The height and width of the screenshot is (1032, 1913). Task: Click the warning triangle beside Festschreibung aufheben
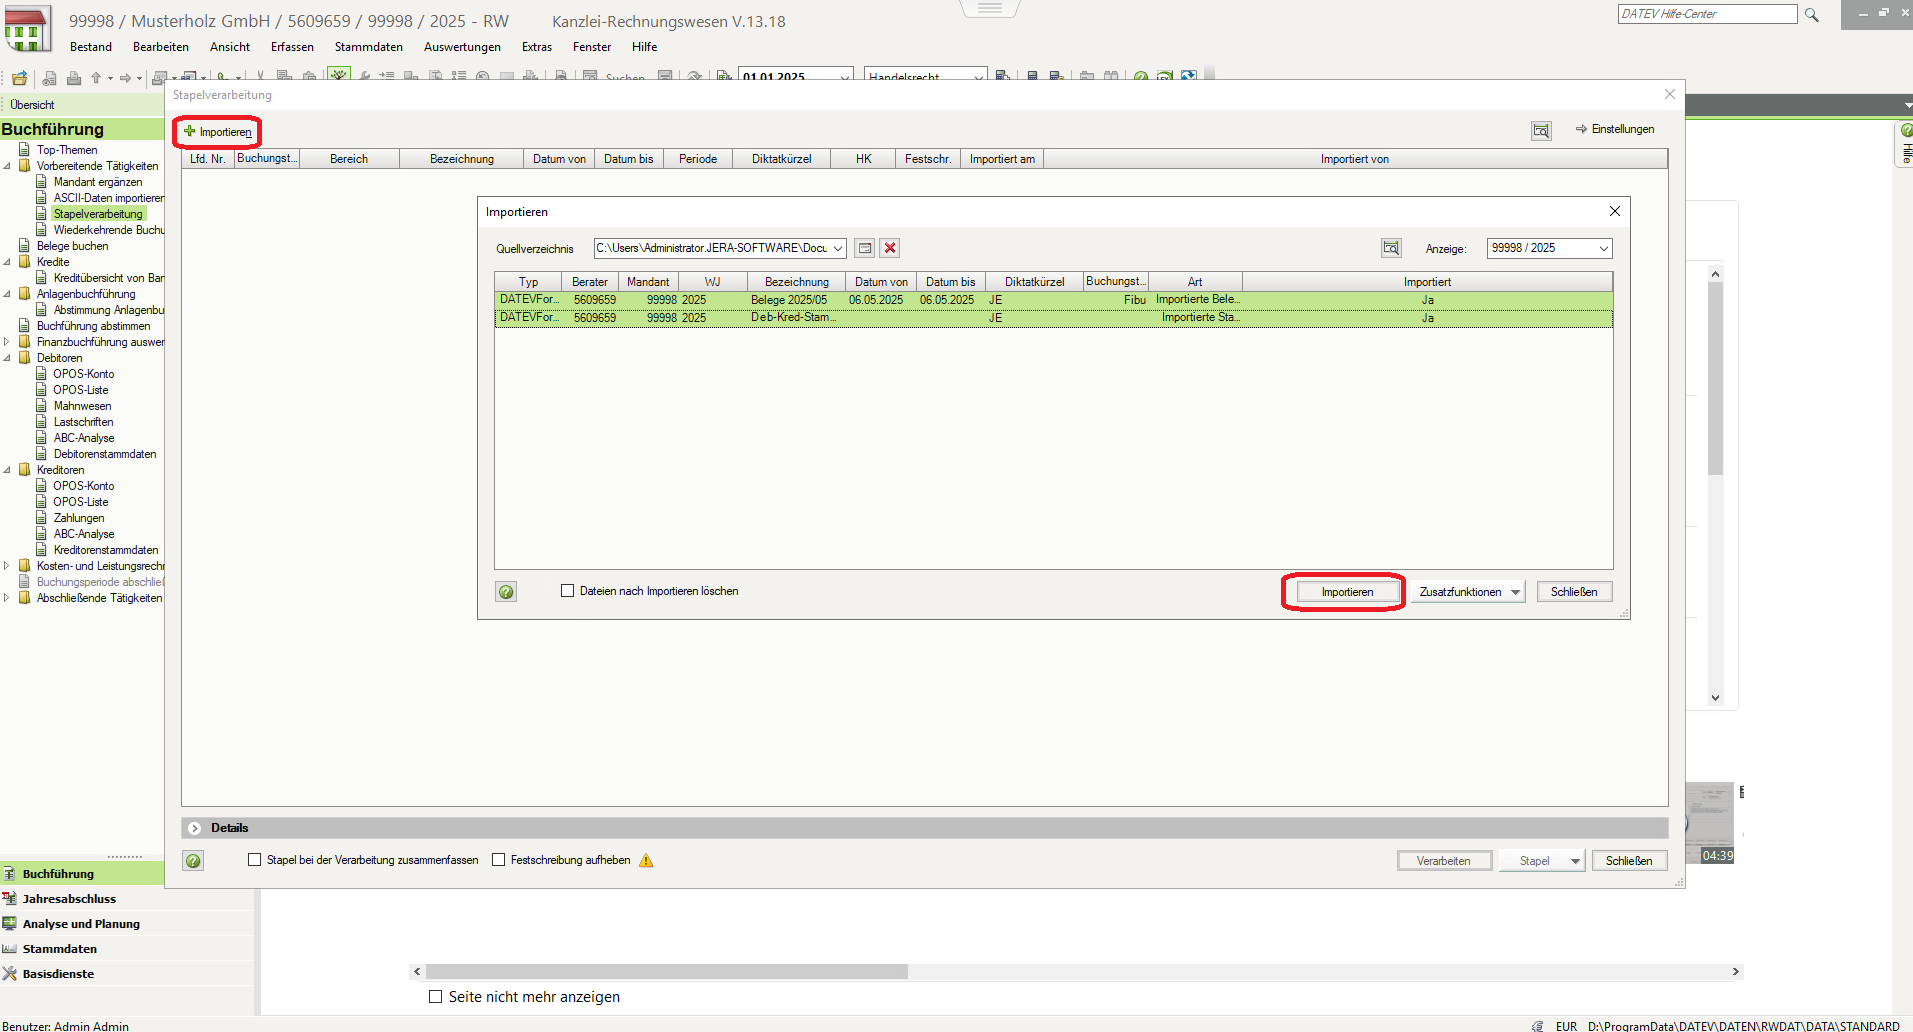click(x=646, y=861)
